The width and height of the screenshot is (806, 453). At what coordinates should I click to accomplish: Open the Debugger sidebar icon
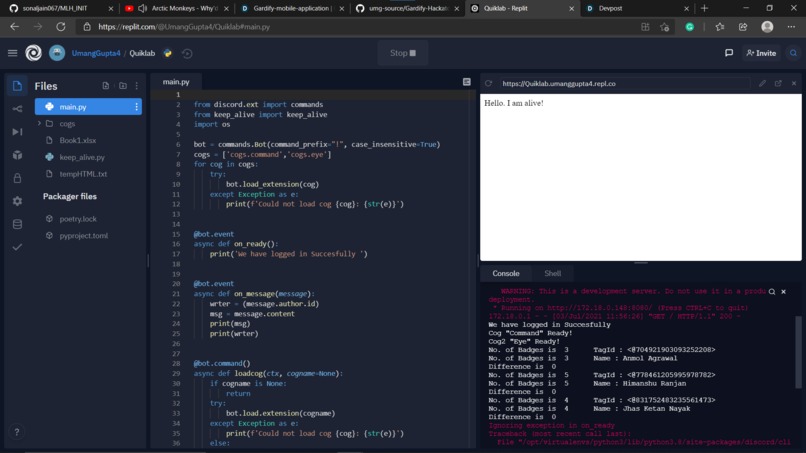pyautogui.click(x=17, y=132)
